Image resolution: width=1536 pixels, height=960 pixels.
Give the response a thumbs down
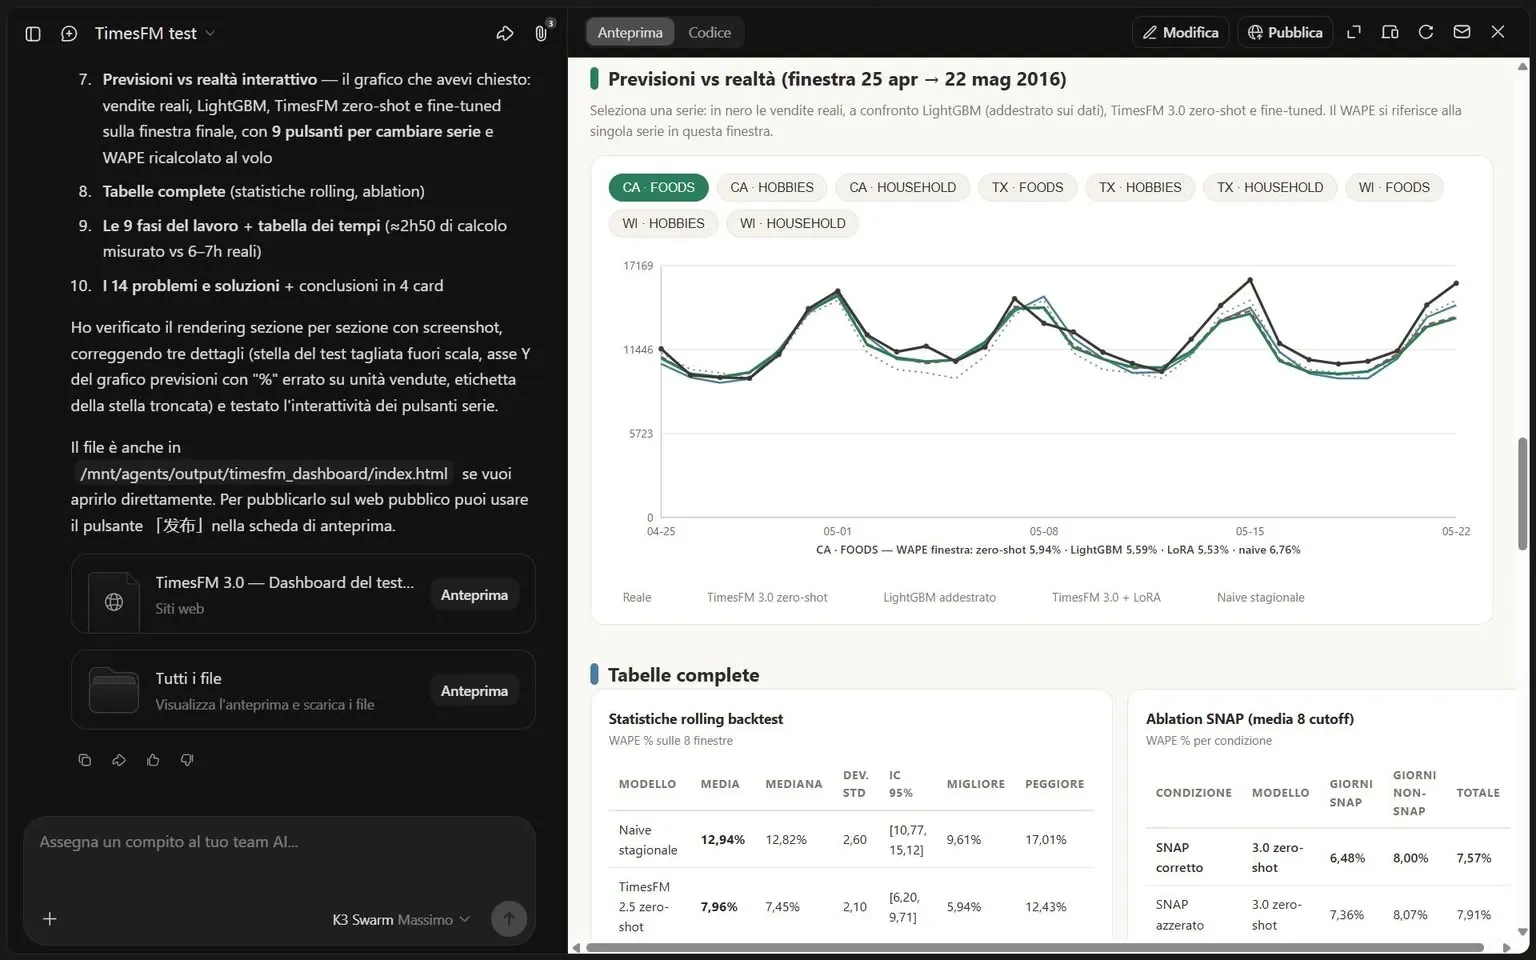tap(187, 760)
